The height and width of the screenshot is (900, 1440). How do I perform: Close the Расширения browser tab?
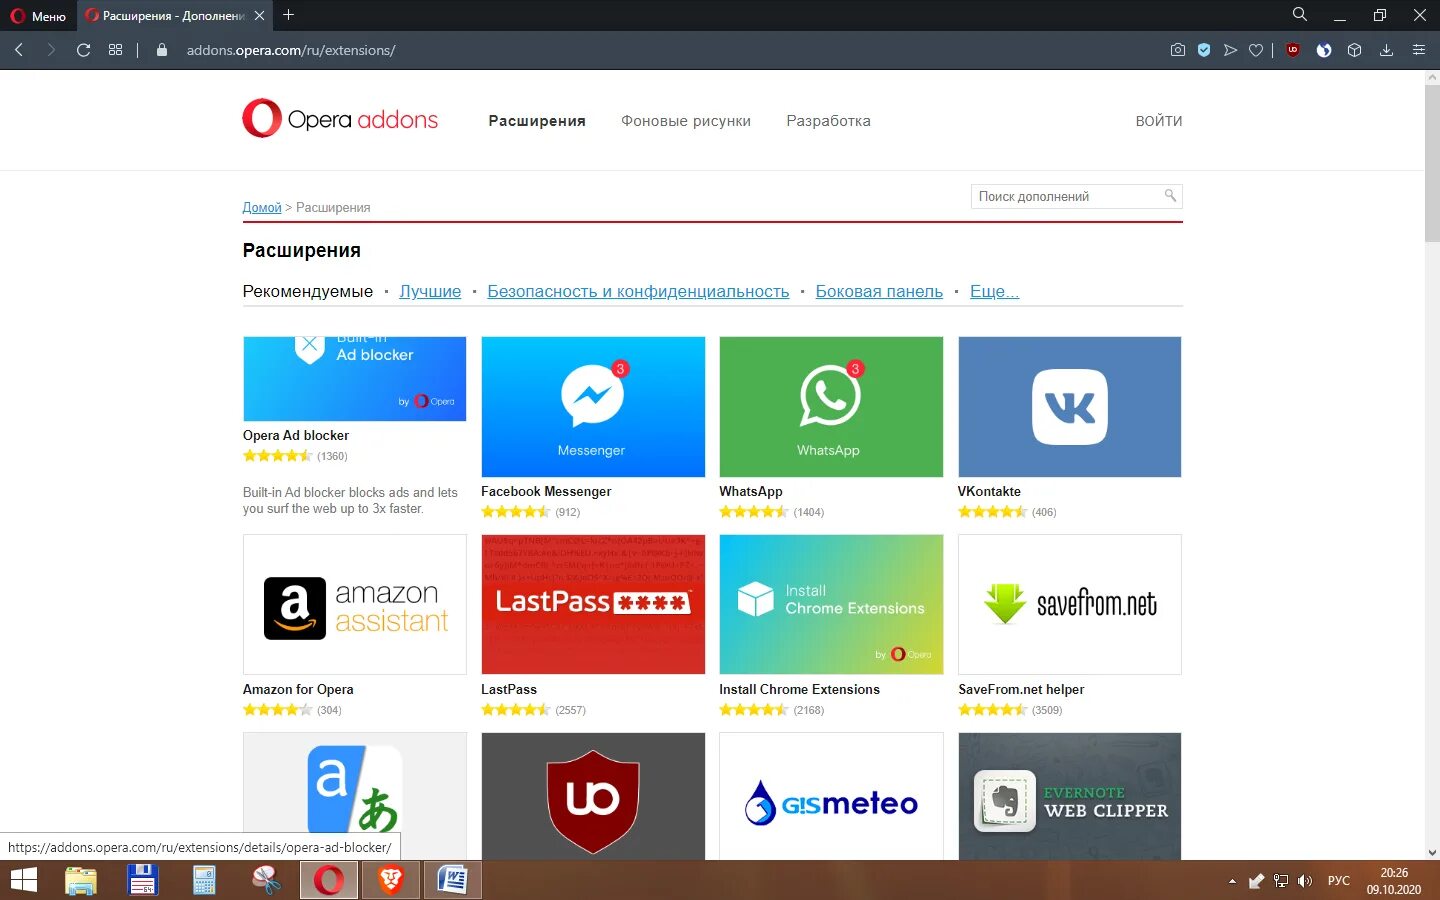[260, 16]
